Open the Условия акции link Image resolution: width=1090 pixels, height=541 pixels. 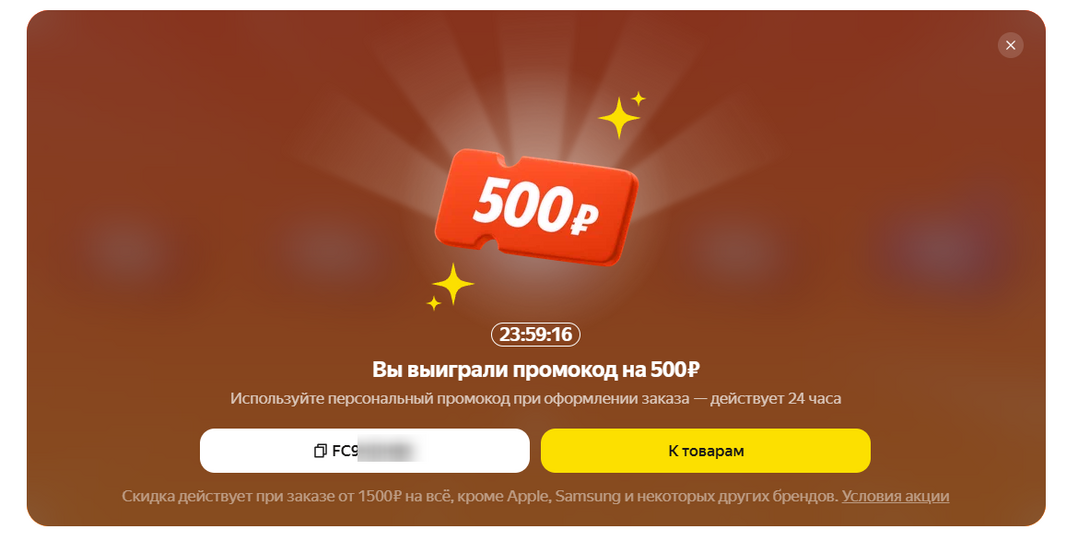(895, 496)
